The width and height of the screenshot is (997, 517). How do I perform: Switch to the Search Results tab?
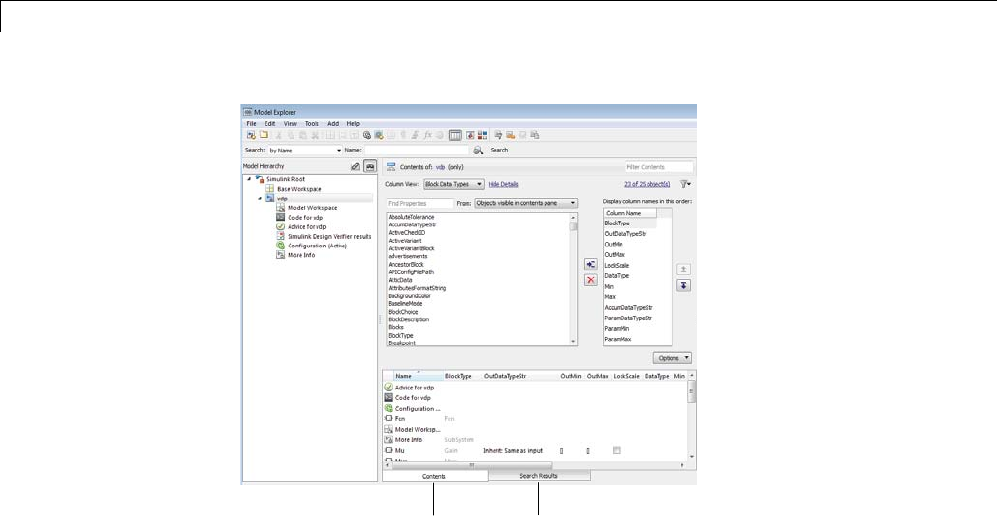[x=539, y=476]
